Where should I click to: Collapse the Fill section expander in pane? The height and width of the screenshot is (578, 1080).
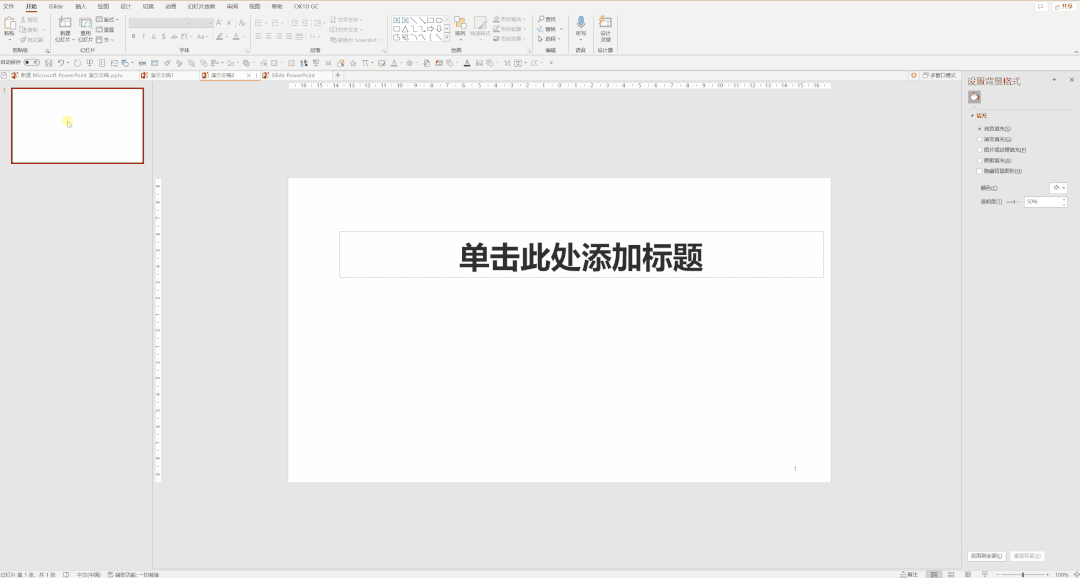[x=973, y=116]
